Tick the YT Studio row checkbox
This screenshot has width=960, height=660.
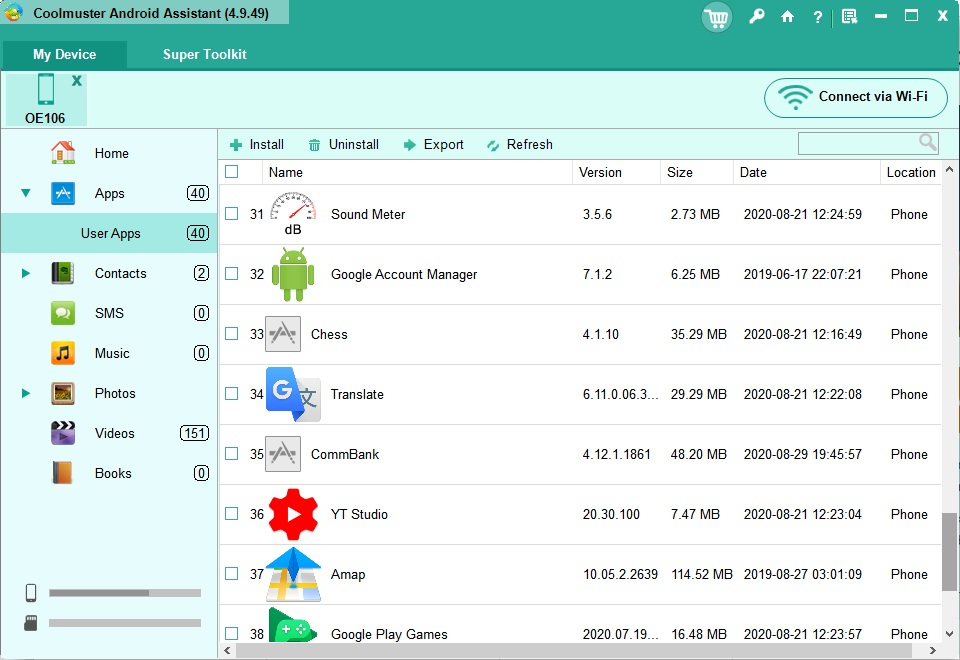click(231, 514)
